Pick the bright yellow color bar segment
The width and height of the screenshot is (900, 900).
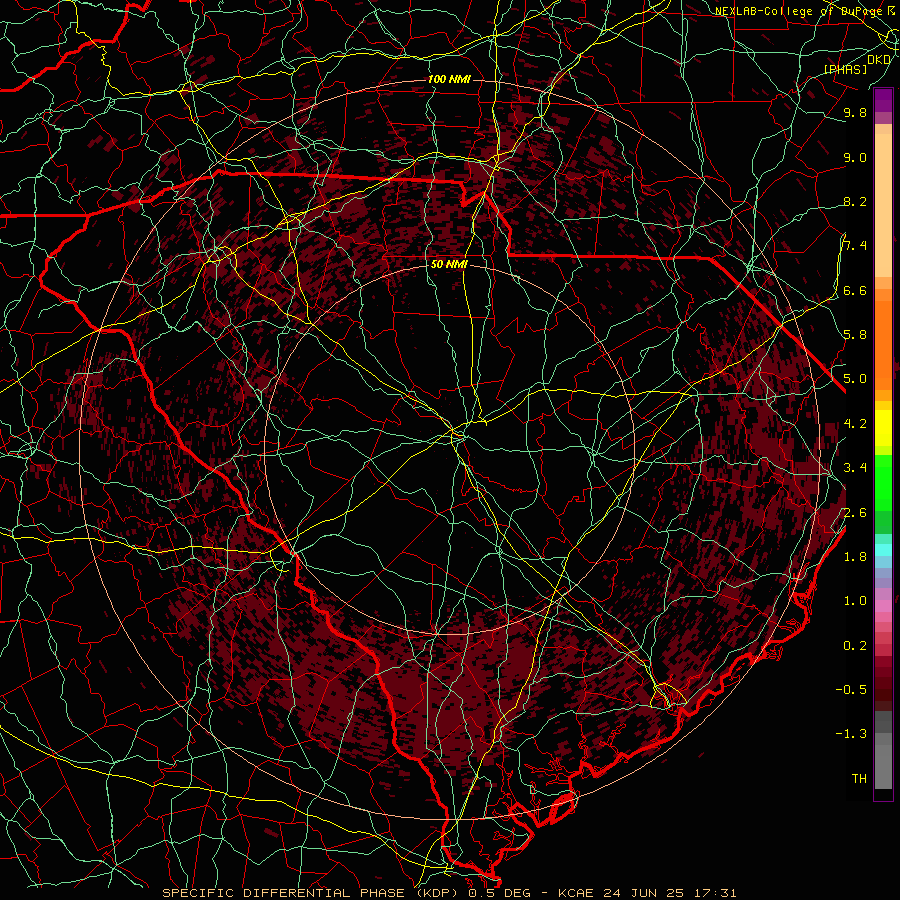[883, 428]
